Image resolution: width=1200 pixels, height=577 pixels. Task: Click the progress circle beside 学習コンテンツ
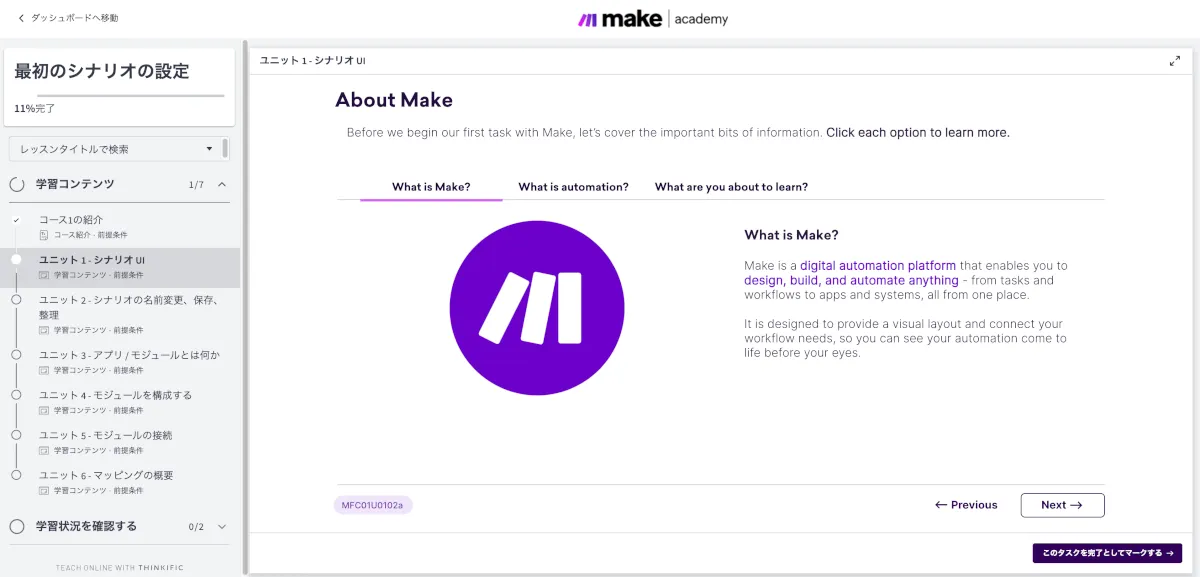(17, 184)
